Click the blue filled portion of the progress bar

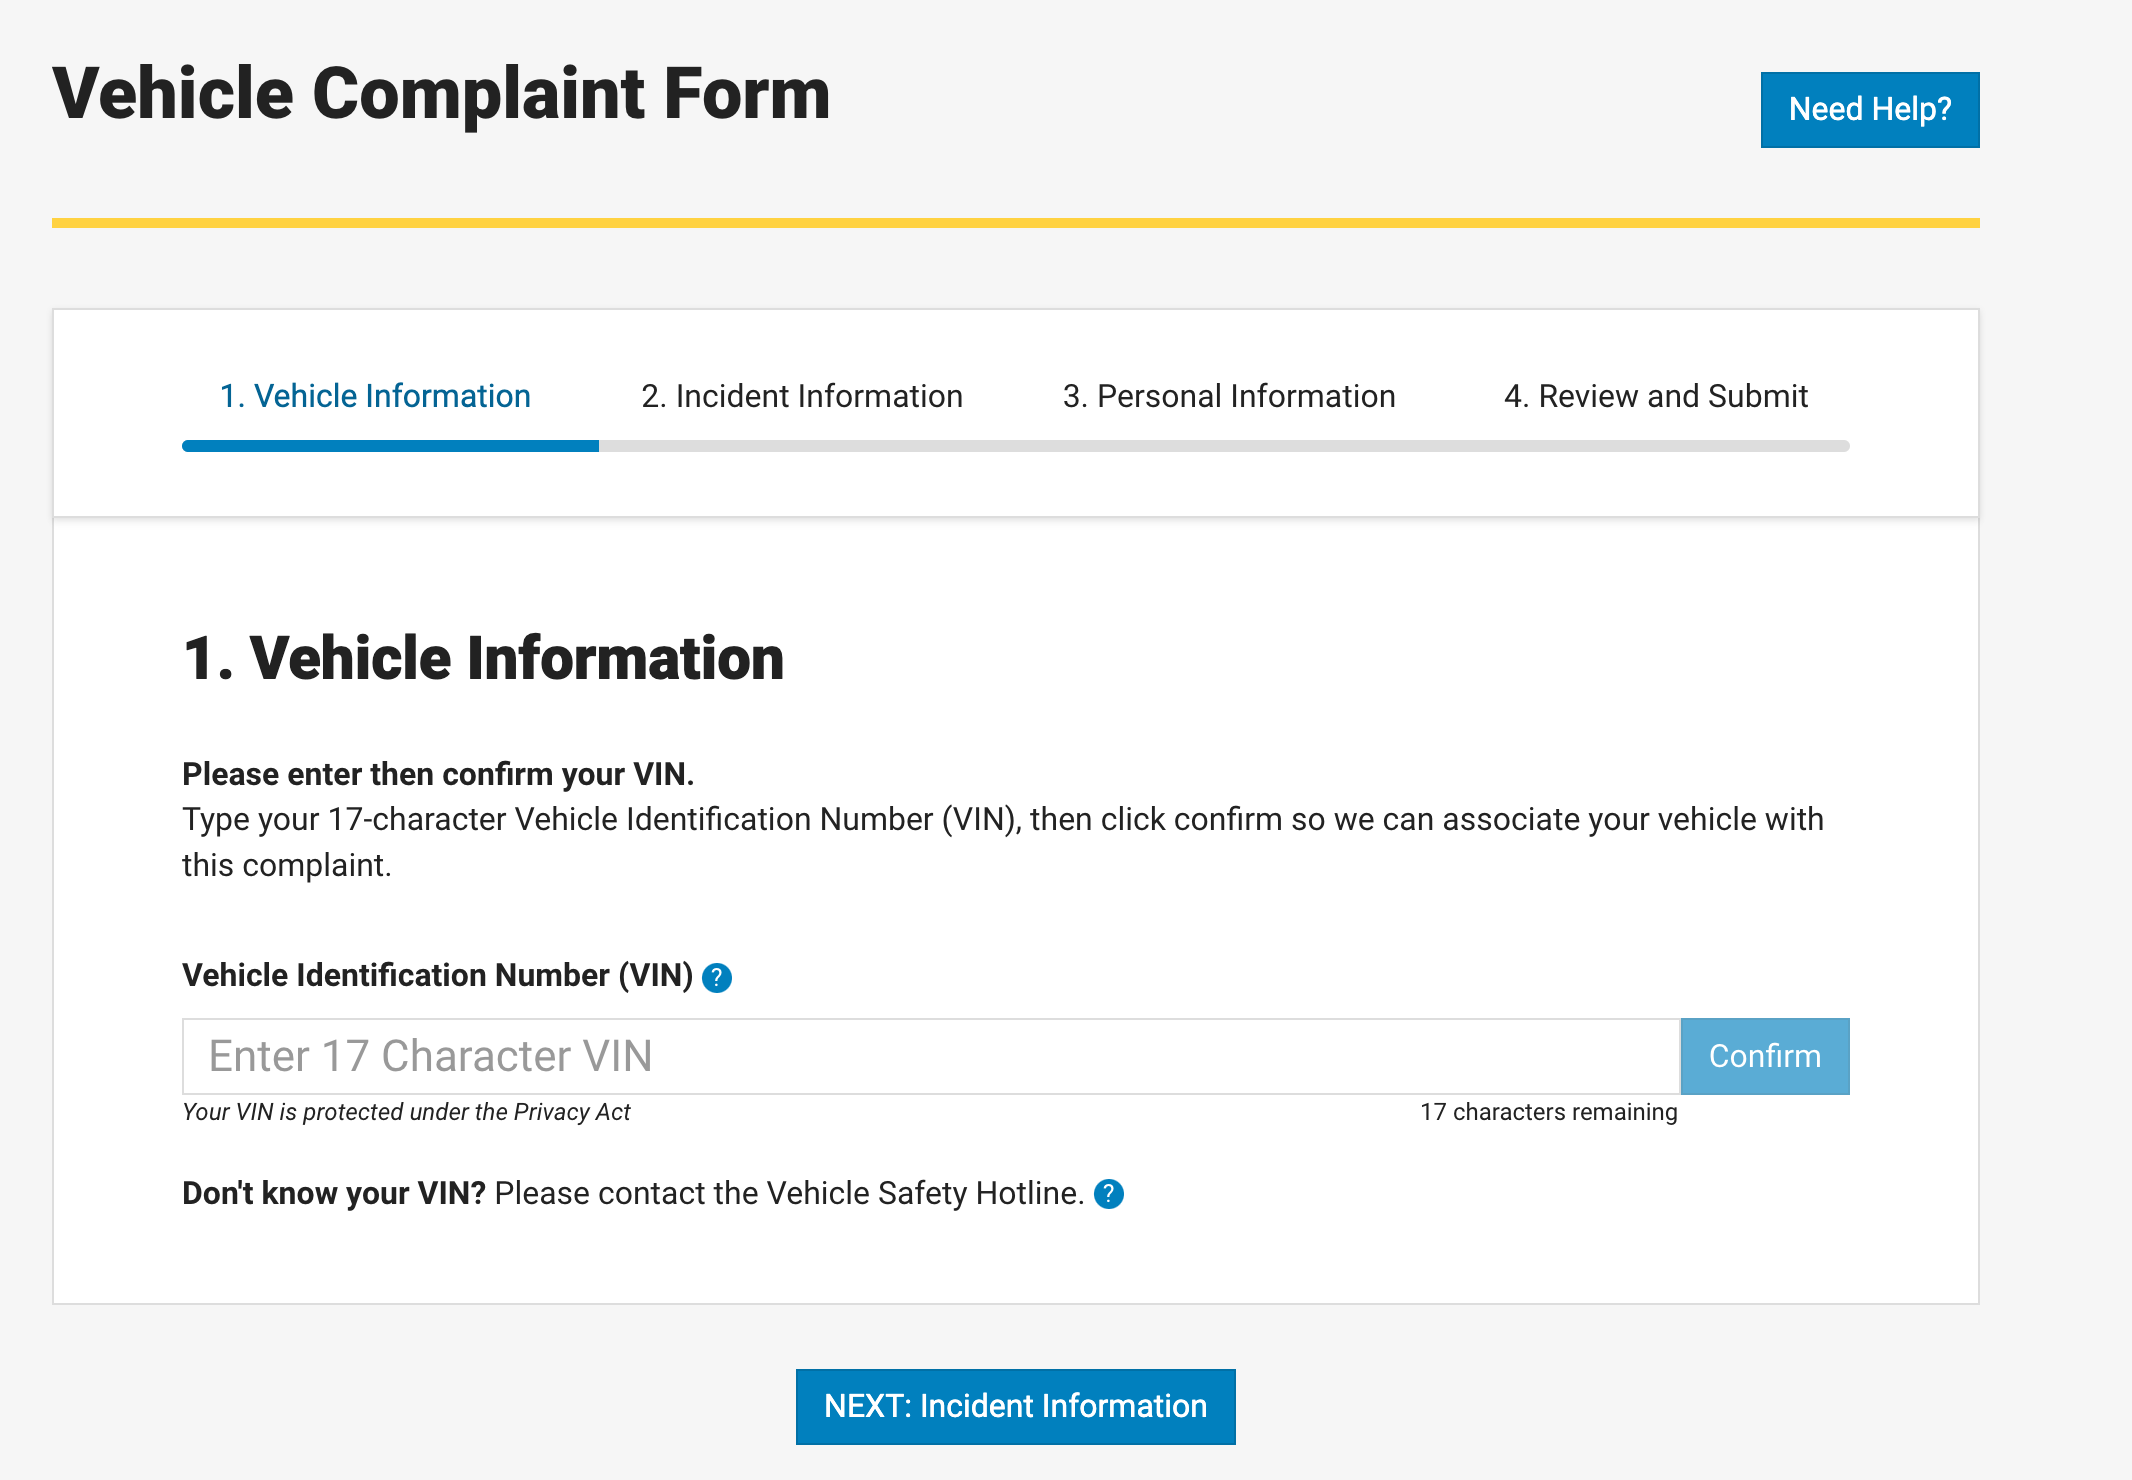pos(390,446)
